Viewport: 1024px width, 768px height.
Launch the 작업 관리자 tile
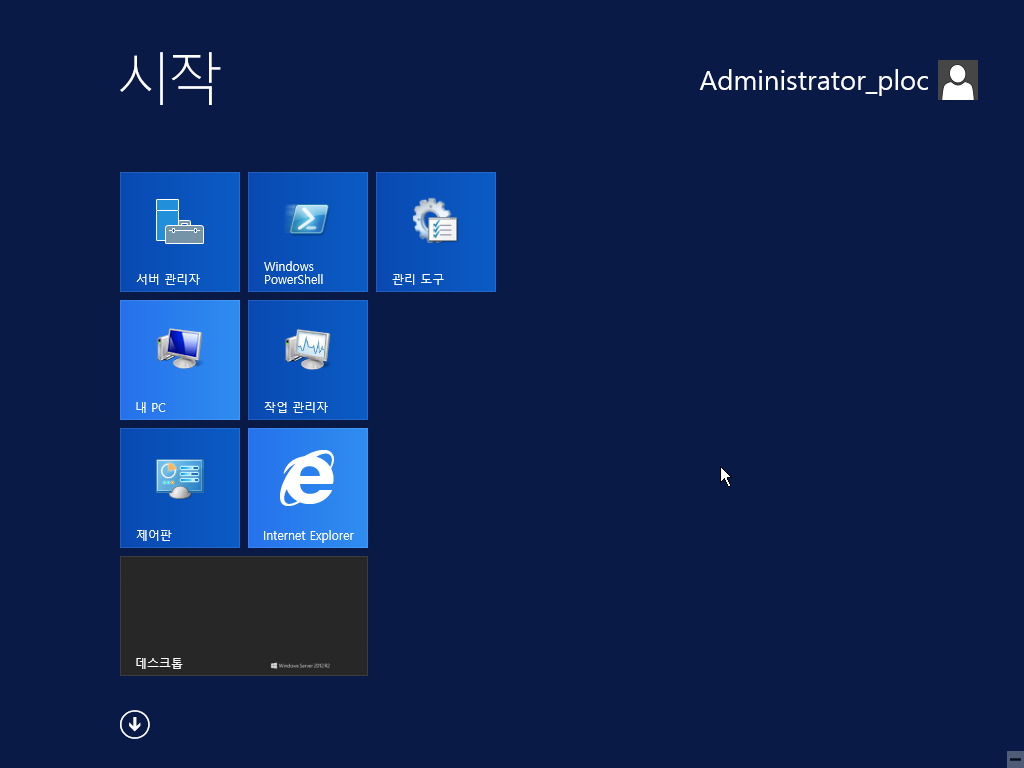tap(308, 360)
